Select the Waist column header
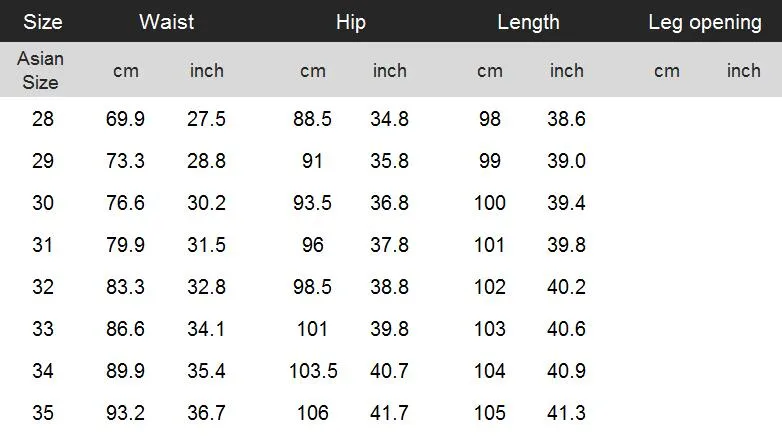 click(167, 22)
